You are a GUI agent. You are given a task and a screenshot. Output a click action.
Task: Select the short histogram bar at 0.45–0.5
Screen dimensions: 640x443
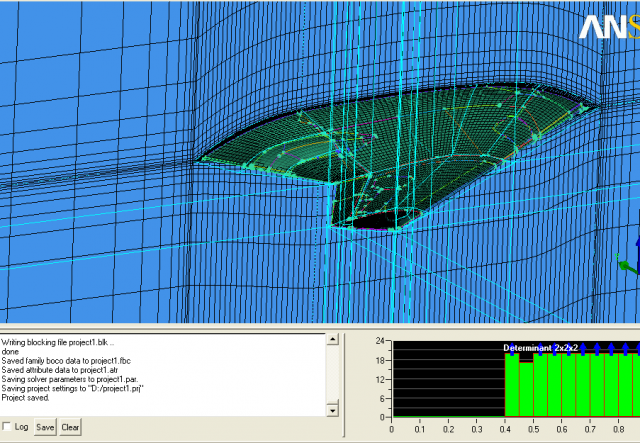525,390
